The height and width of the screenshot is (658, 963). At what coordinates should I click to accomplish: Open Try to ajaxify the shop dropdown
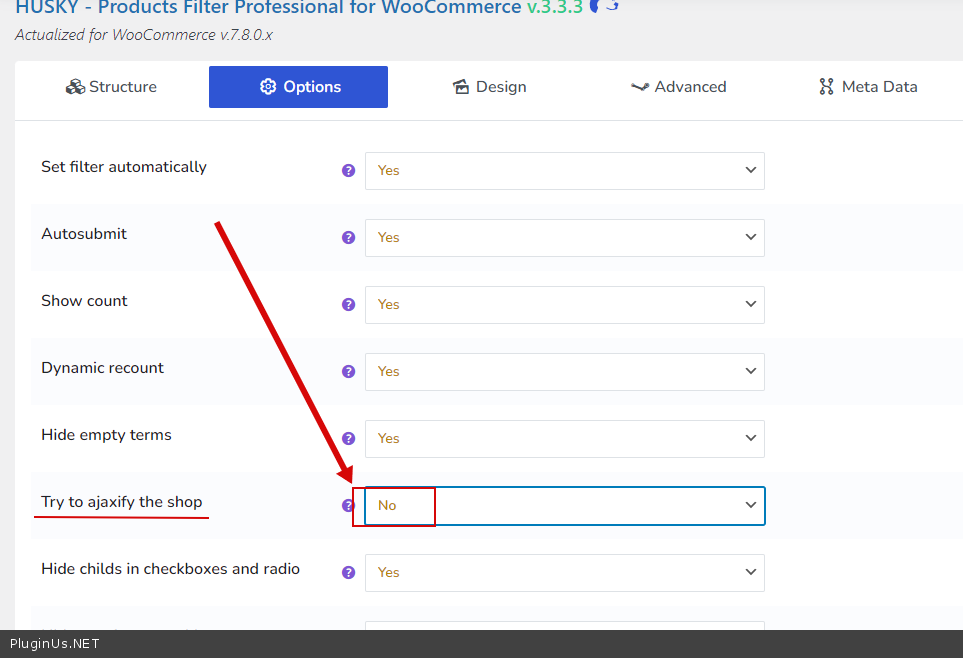(564, 506)
